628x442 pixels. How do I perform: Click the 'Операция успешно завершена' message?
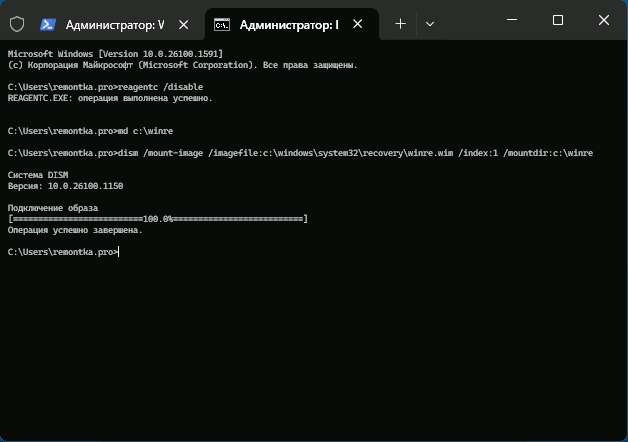point(75,229)
